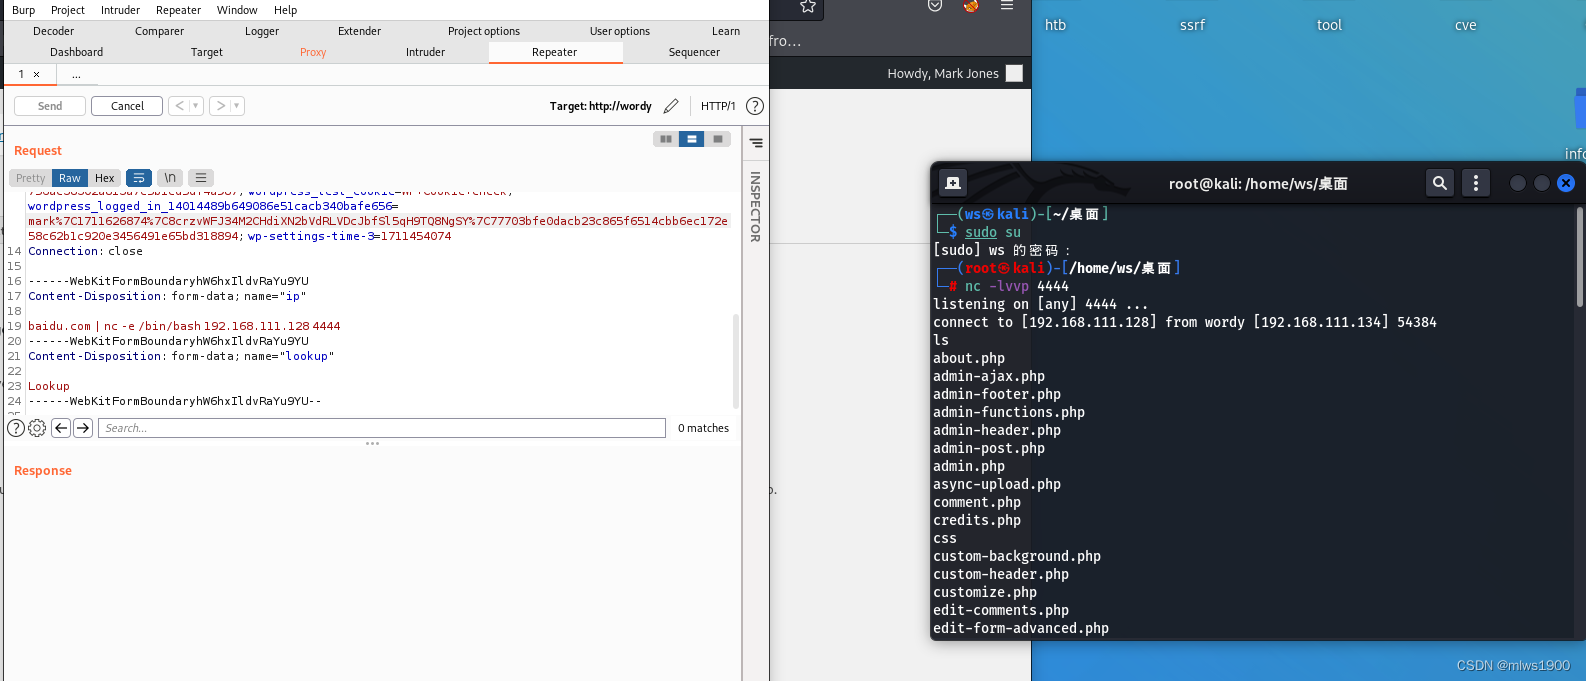Switch to the Target tab

click(207, 52)
